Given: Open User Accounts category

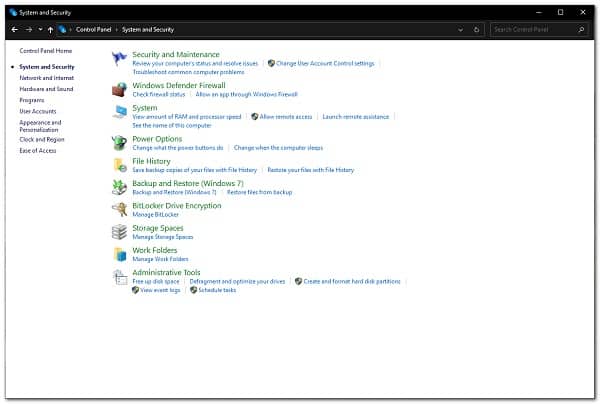Looking at the screenshot, I should click(38, 111).
